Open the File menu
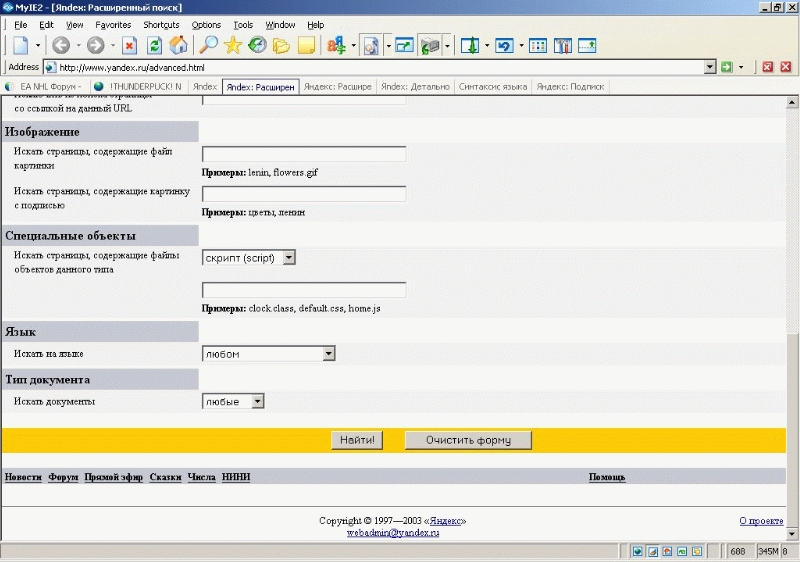Image resolution: width=800 pixels, height=562 pixels. pos(21,24)
